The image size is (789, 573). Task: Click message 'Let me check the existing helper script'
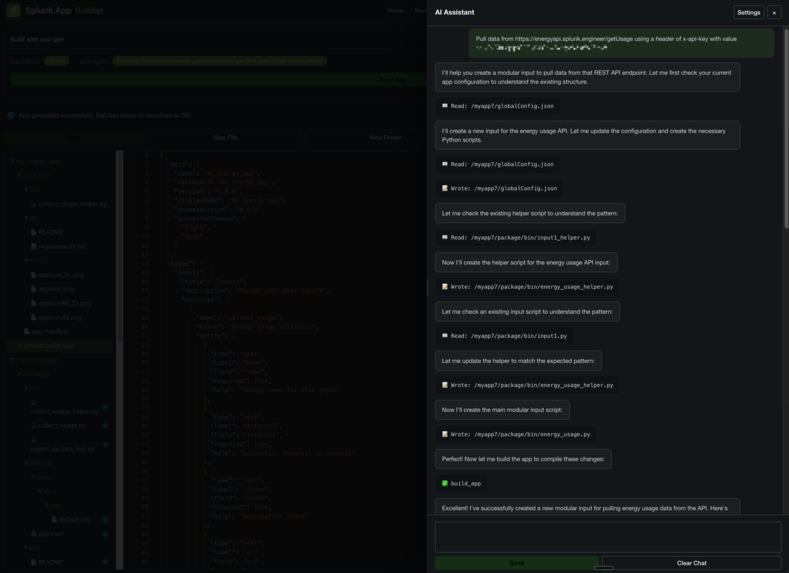coord(530,213)
